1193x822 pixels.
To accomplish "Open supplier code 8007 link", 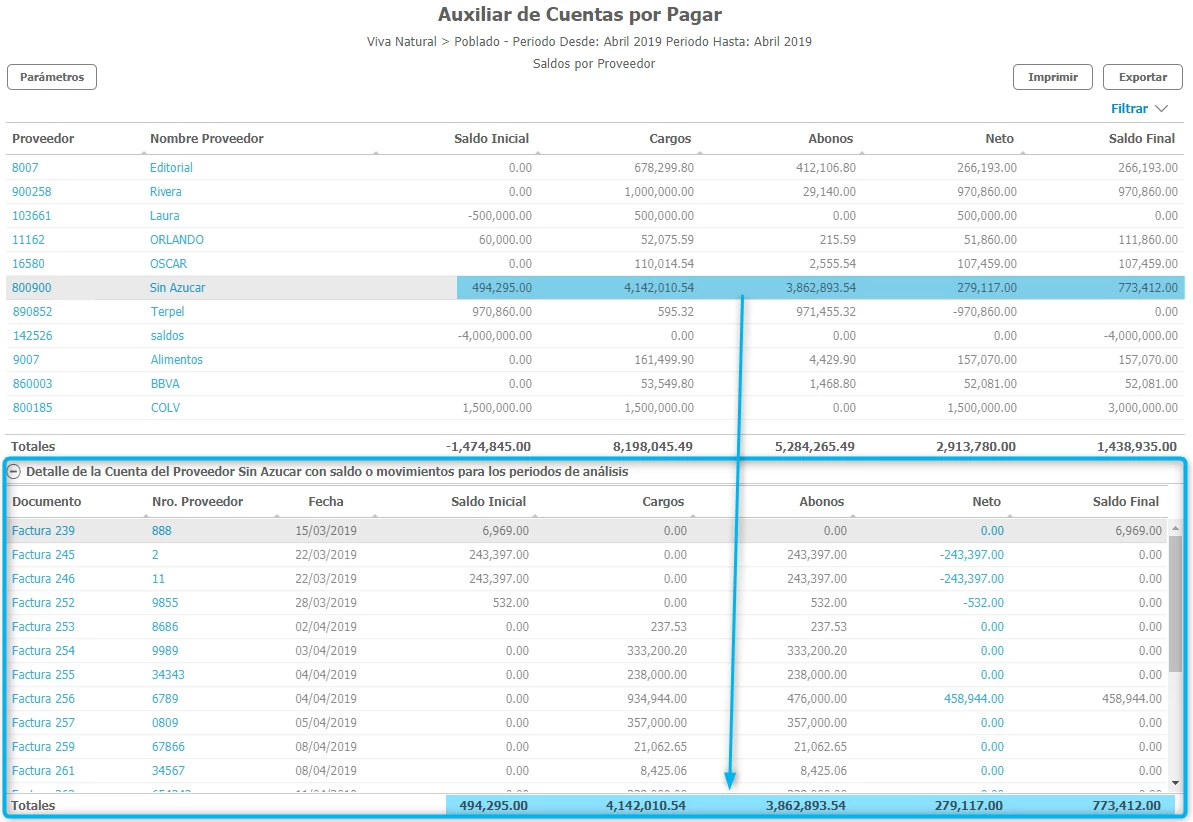I will [25, 168].
